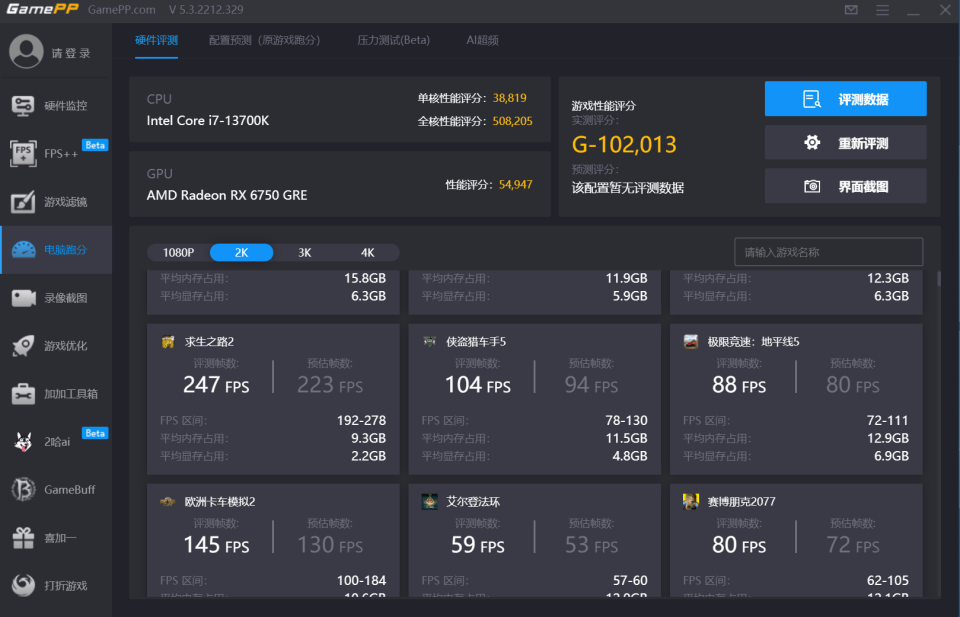Click single-core score 38,819
Screen dimensions: 960x617
click(509, 98)
